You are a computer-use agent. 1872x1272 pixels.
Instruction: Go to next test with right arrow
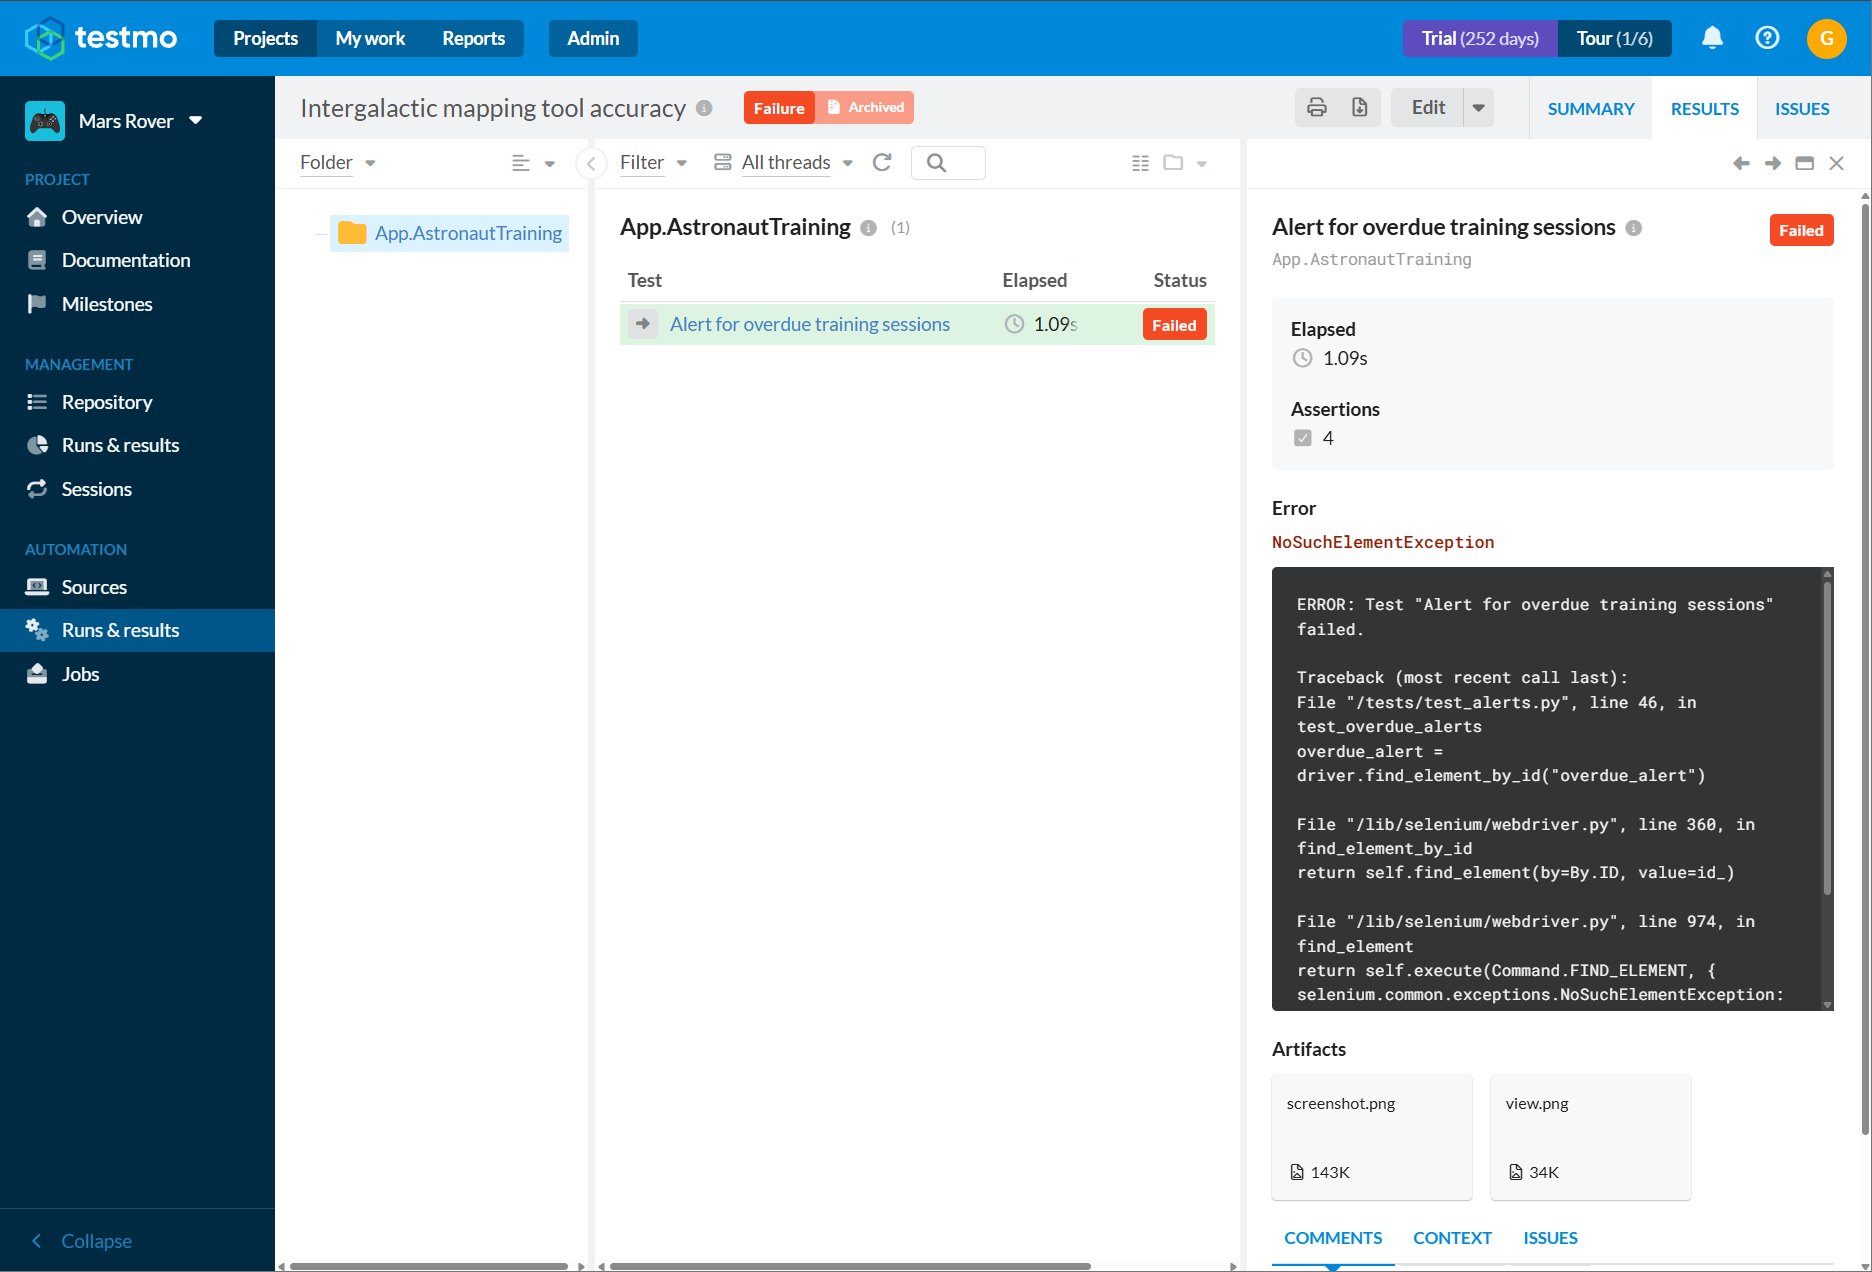(x=1773, y=163)
